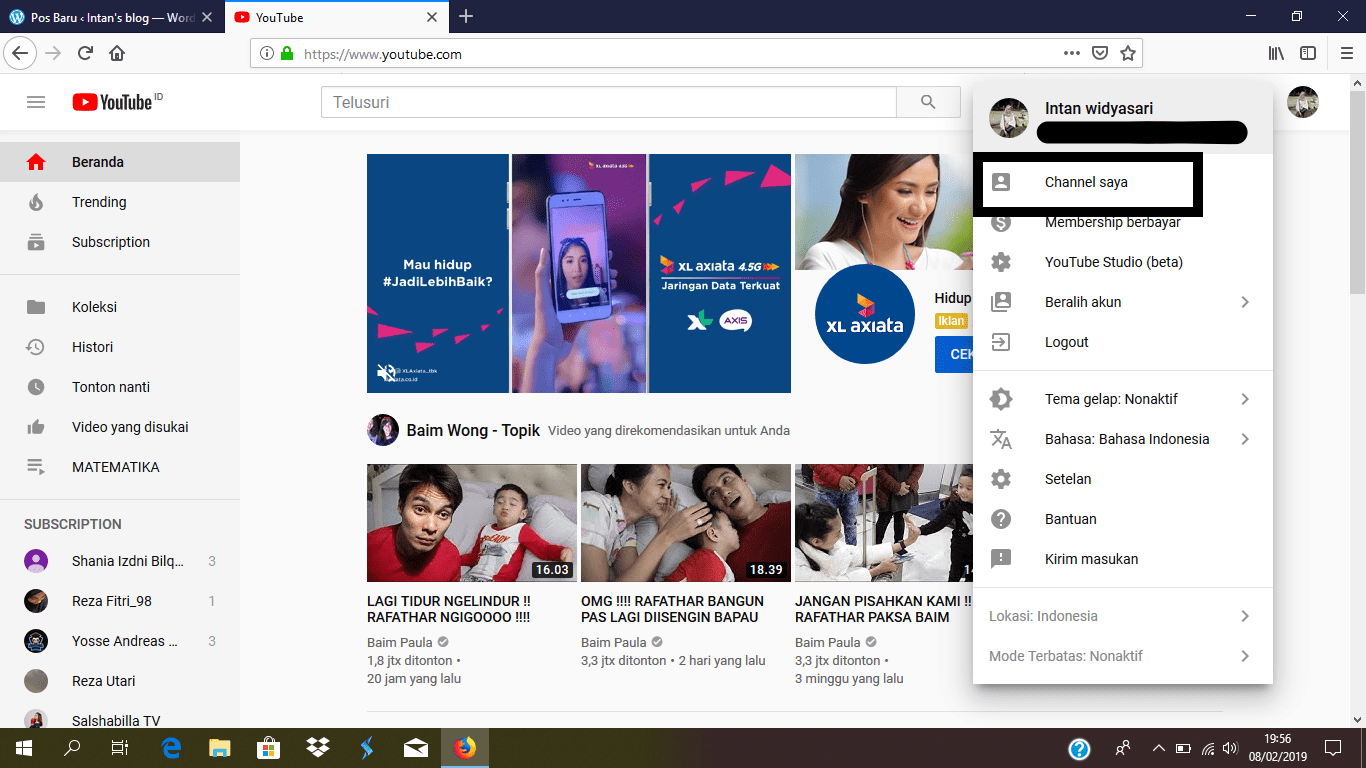Open the Mail app from taskbar
This screenshot has width=1366, height=768.
(416, 748)
